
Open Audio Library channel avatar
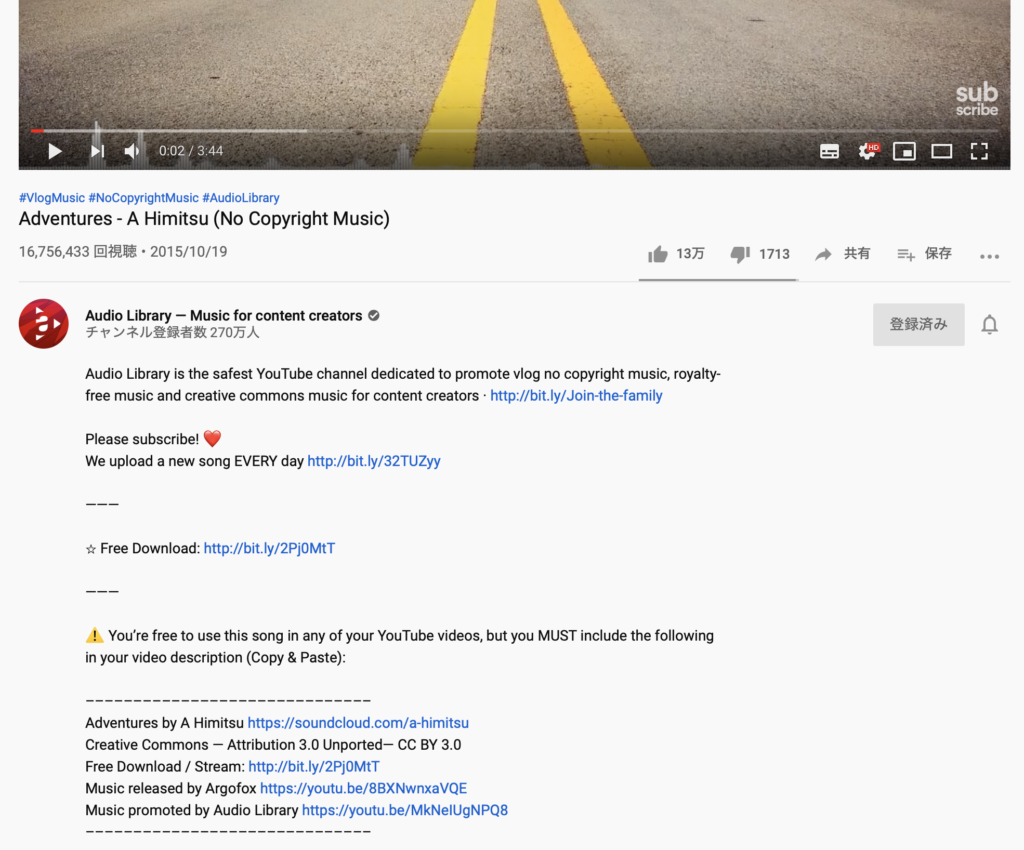[44, 324]
